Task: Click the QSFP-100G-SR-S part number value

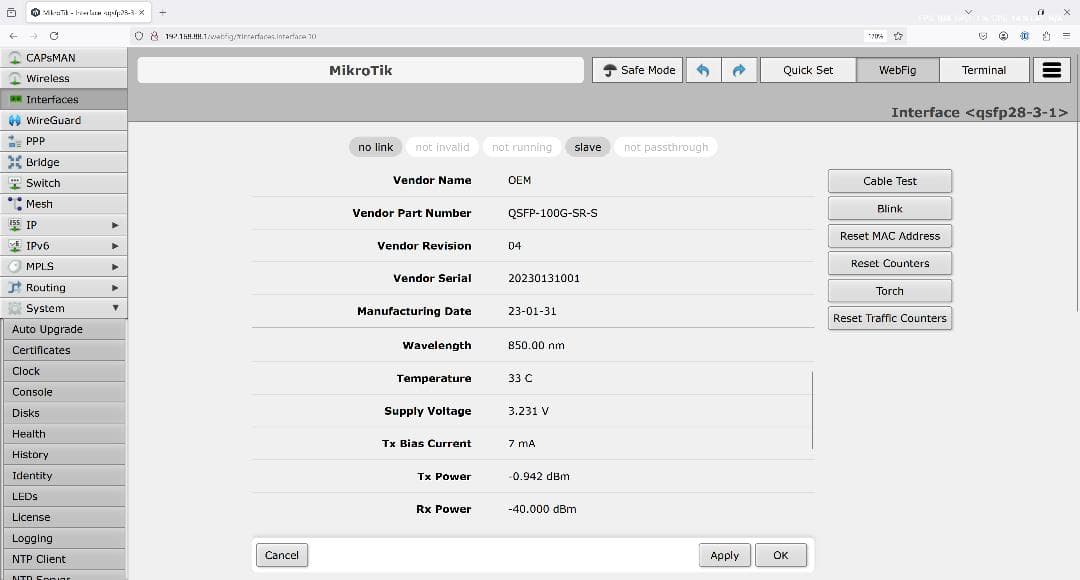Action: coord(552,214)
